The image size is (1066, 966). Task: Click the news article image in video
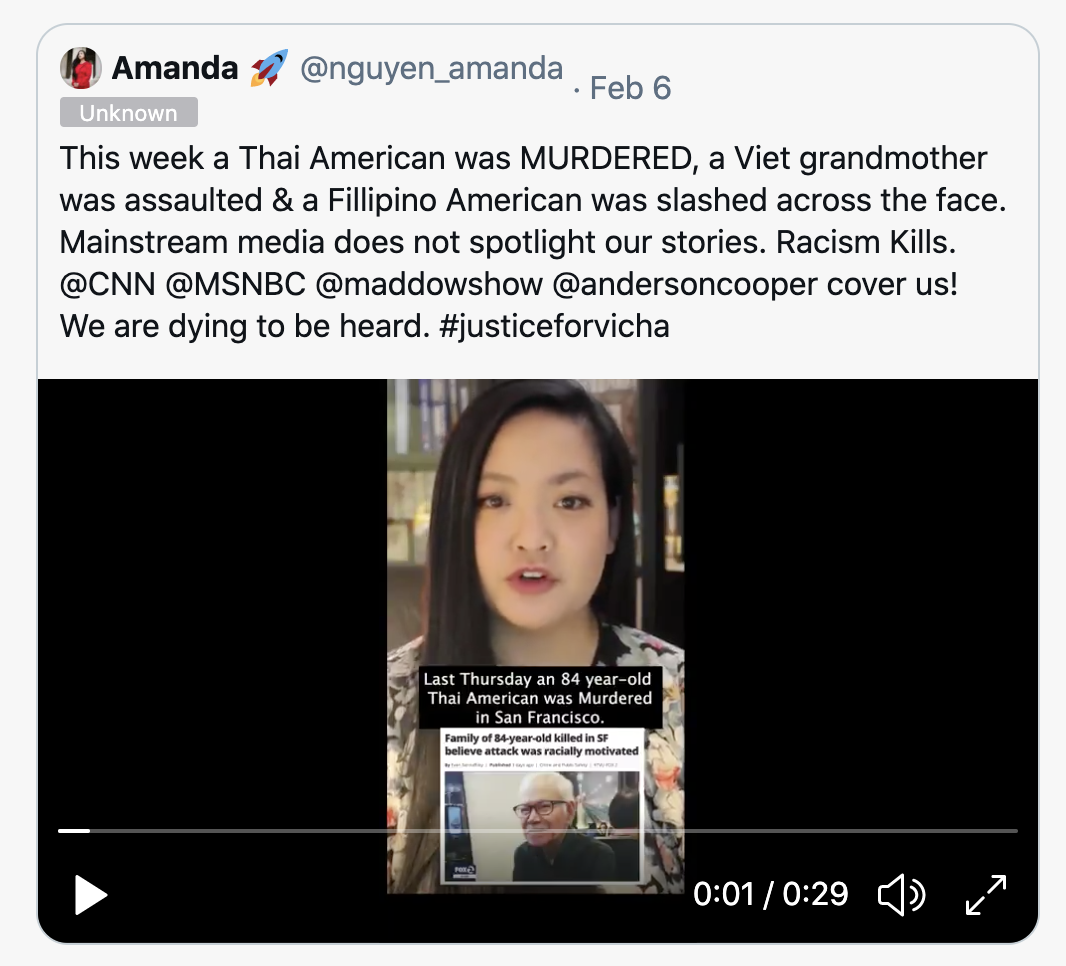point(541,806)
